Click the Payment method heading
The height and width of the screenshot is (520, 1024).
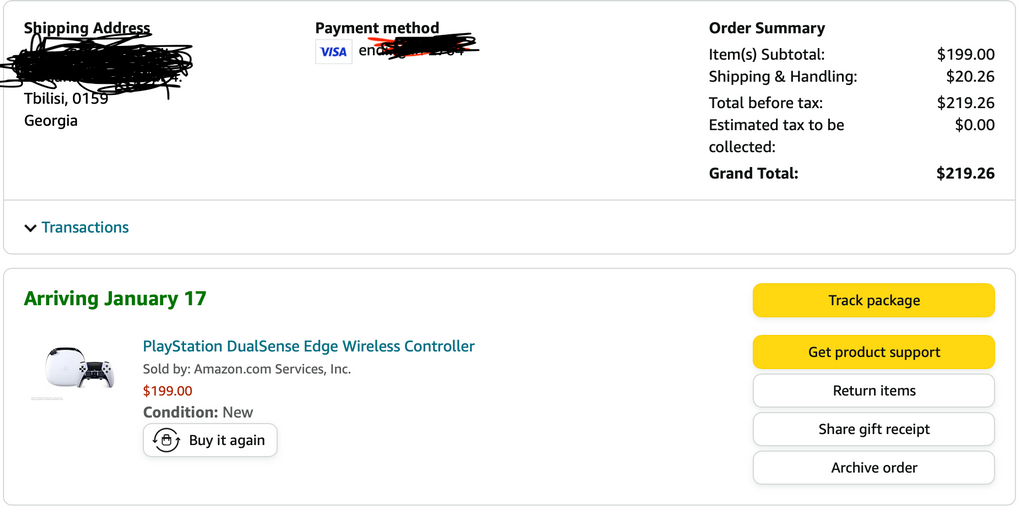(377, 28)
